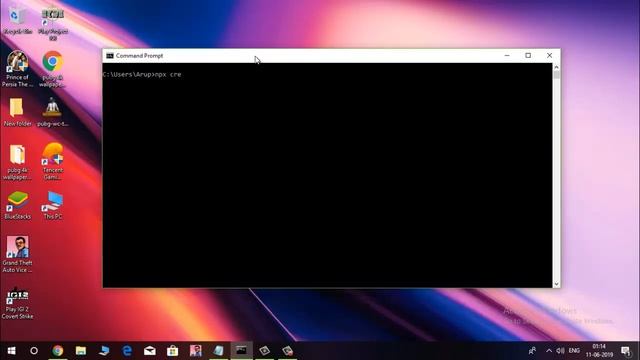Show hidden system tray icons
Image resolution: width=640 pixels, height=360 pixels.
(x=549, y=351)
